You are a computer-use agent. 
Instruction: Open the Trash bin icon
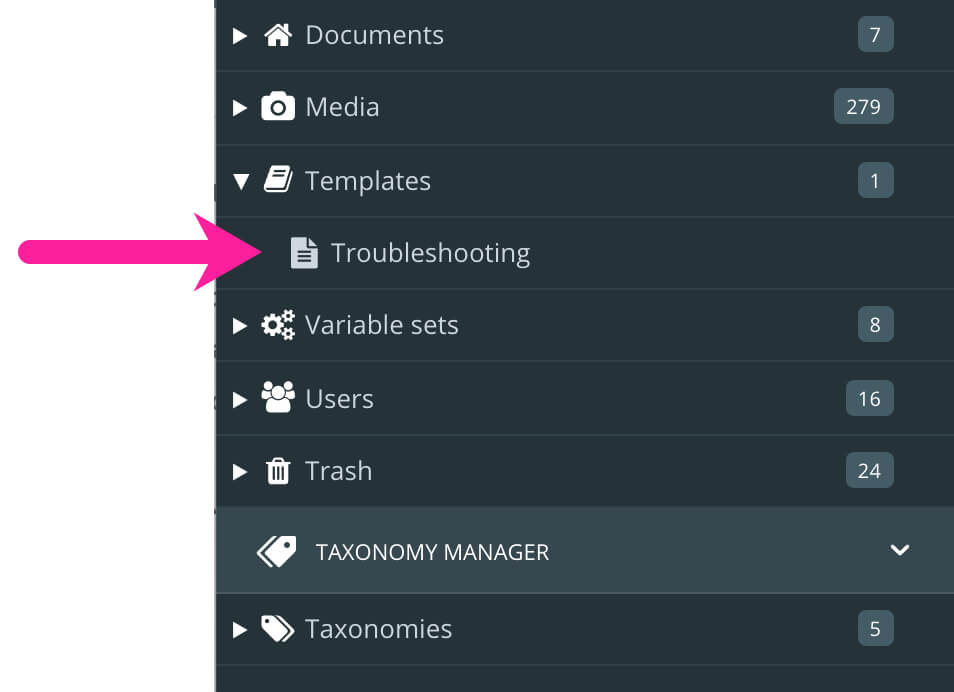(x=278, y=470)
